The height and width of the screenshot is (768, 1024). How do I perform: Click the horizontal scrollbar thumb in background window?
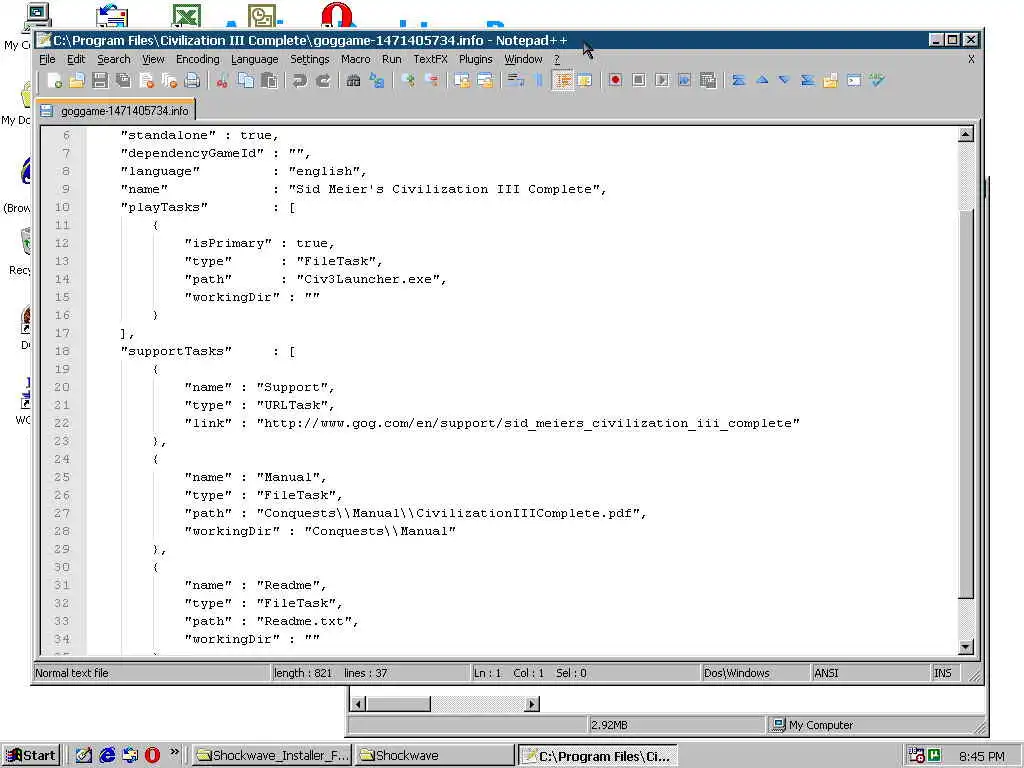398,704
